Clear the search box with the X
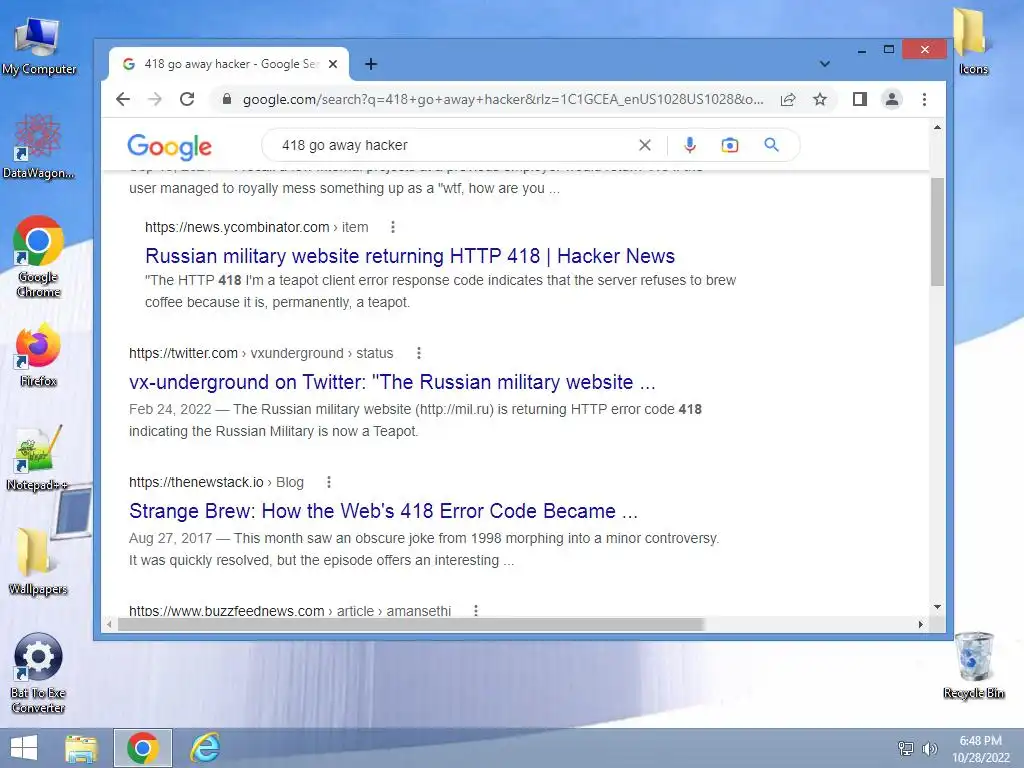The width and height of the screenshot is (1024, 768). [645, 145]
